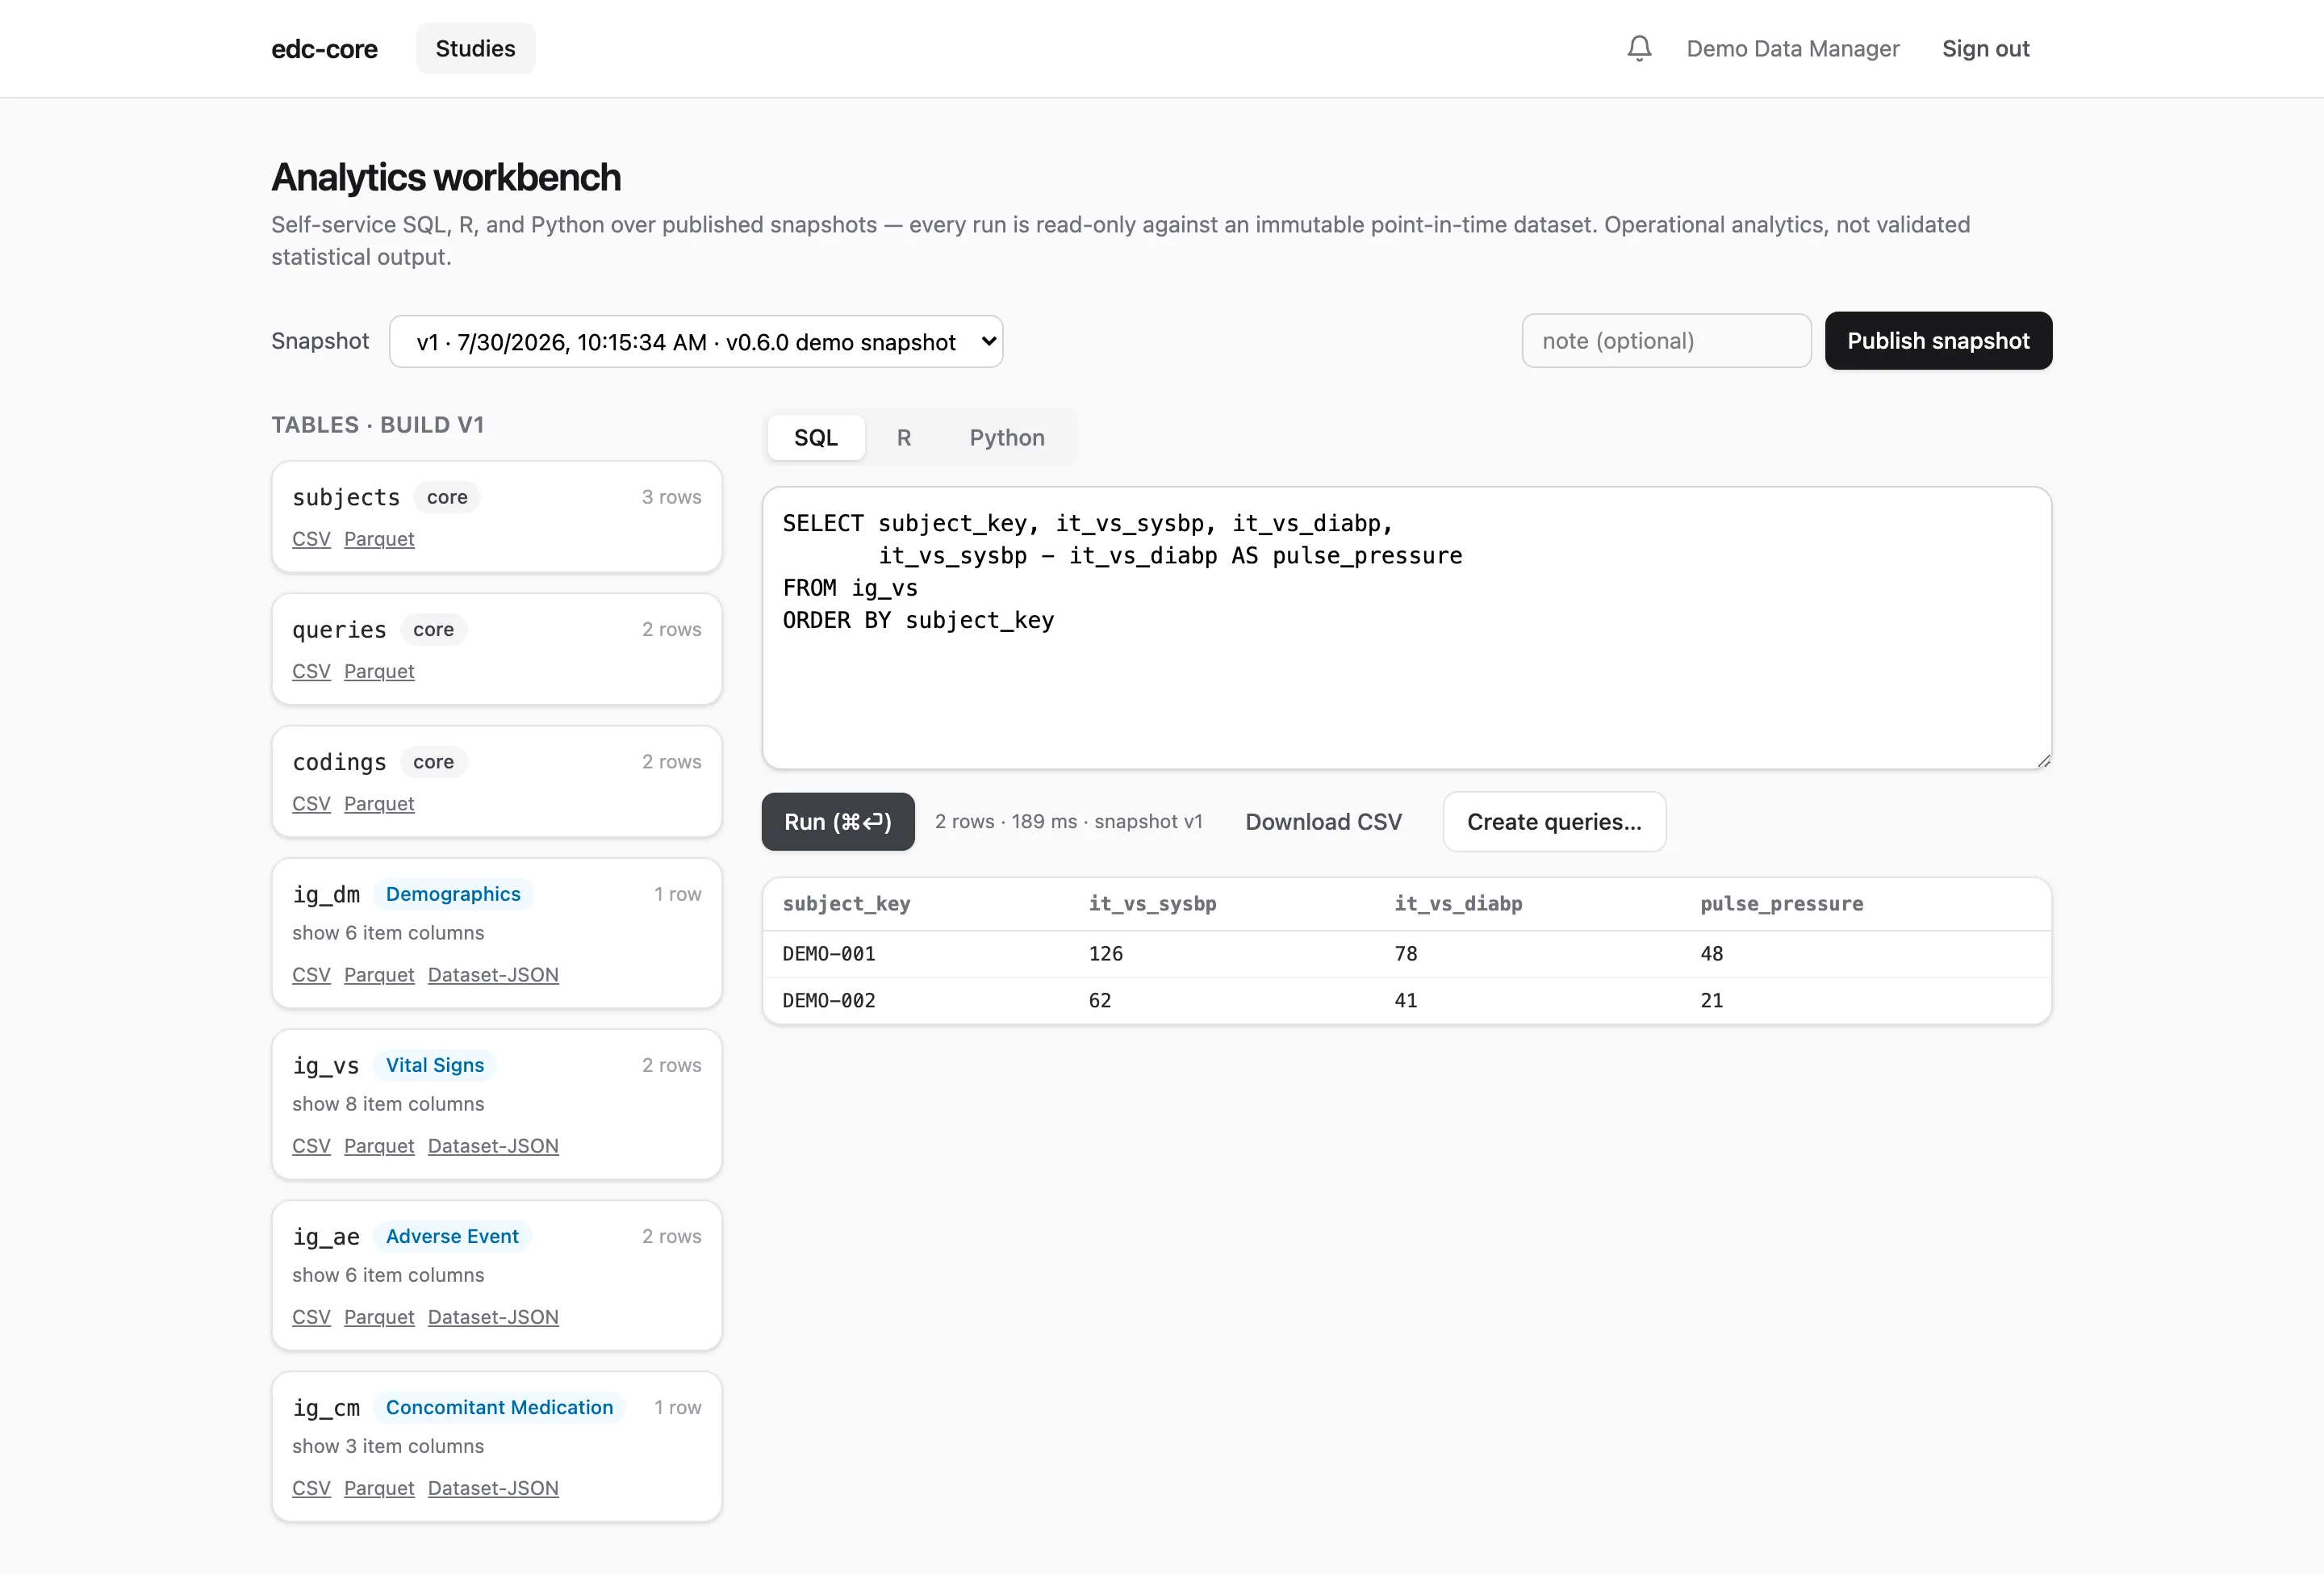Download ig_vs as Parquet
2324x1574 pixels.
tap(379, 1146)
